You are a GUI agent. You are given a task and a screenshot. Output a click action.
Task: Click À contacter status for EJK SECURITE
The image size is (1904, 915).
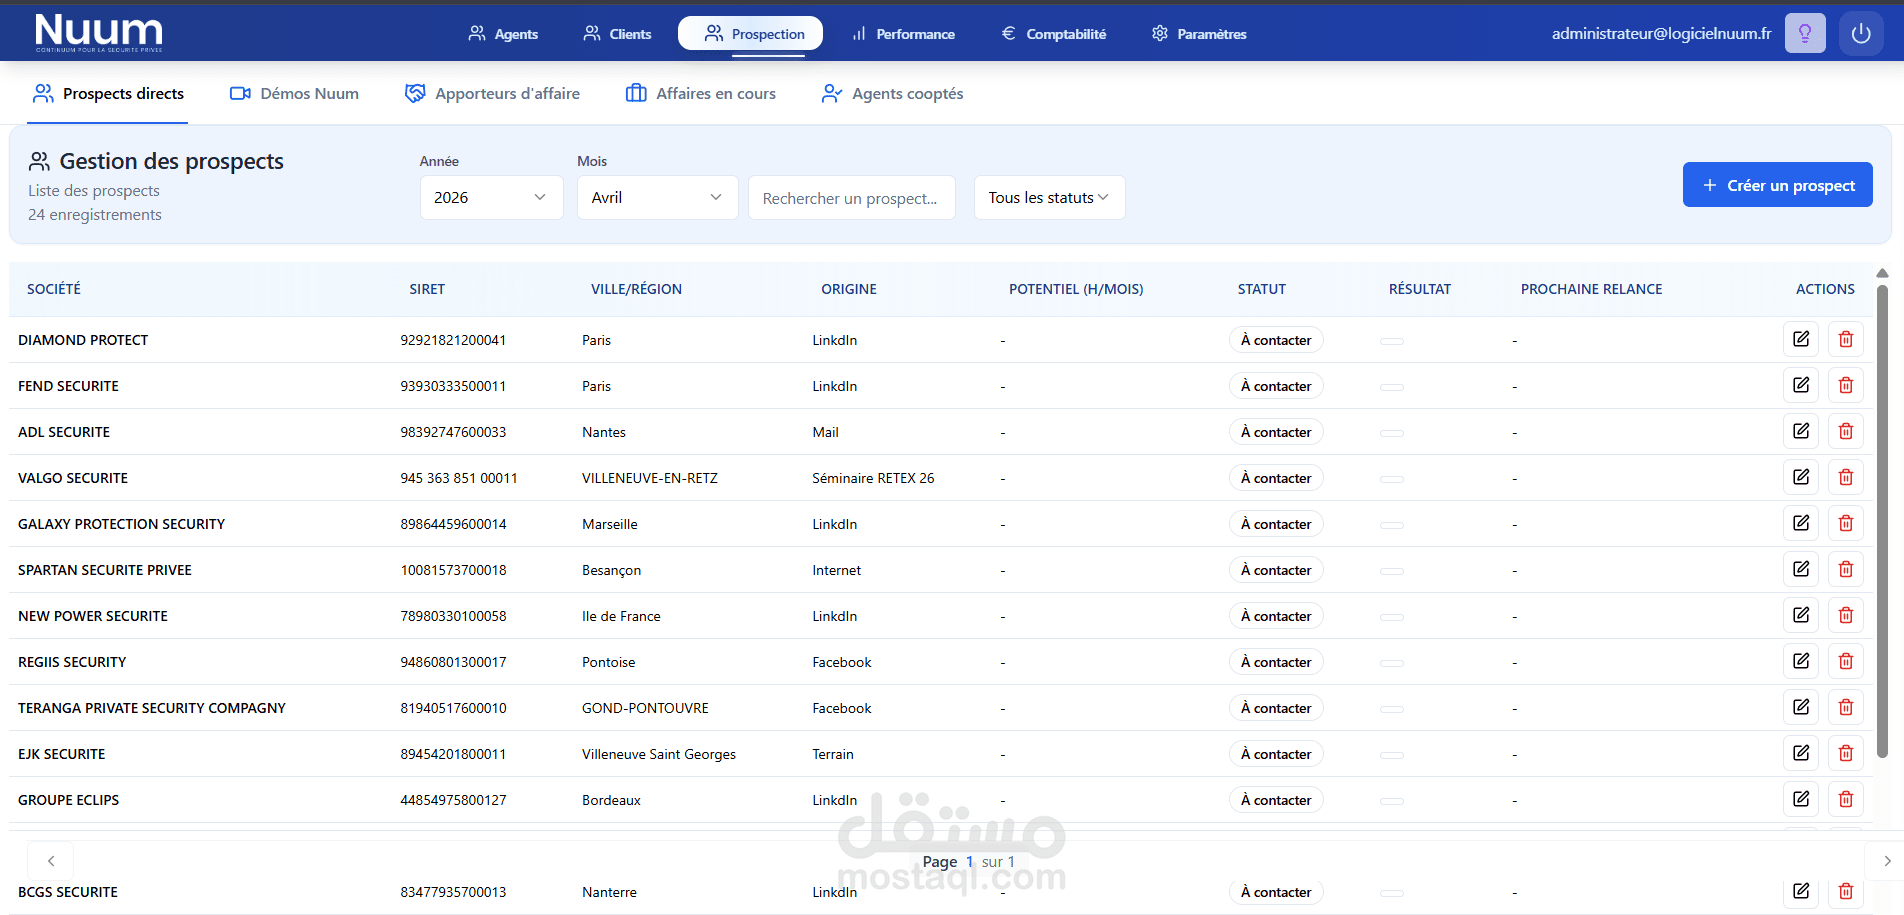(1276, 754)
